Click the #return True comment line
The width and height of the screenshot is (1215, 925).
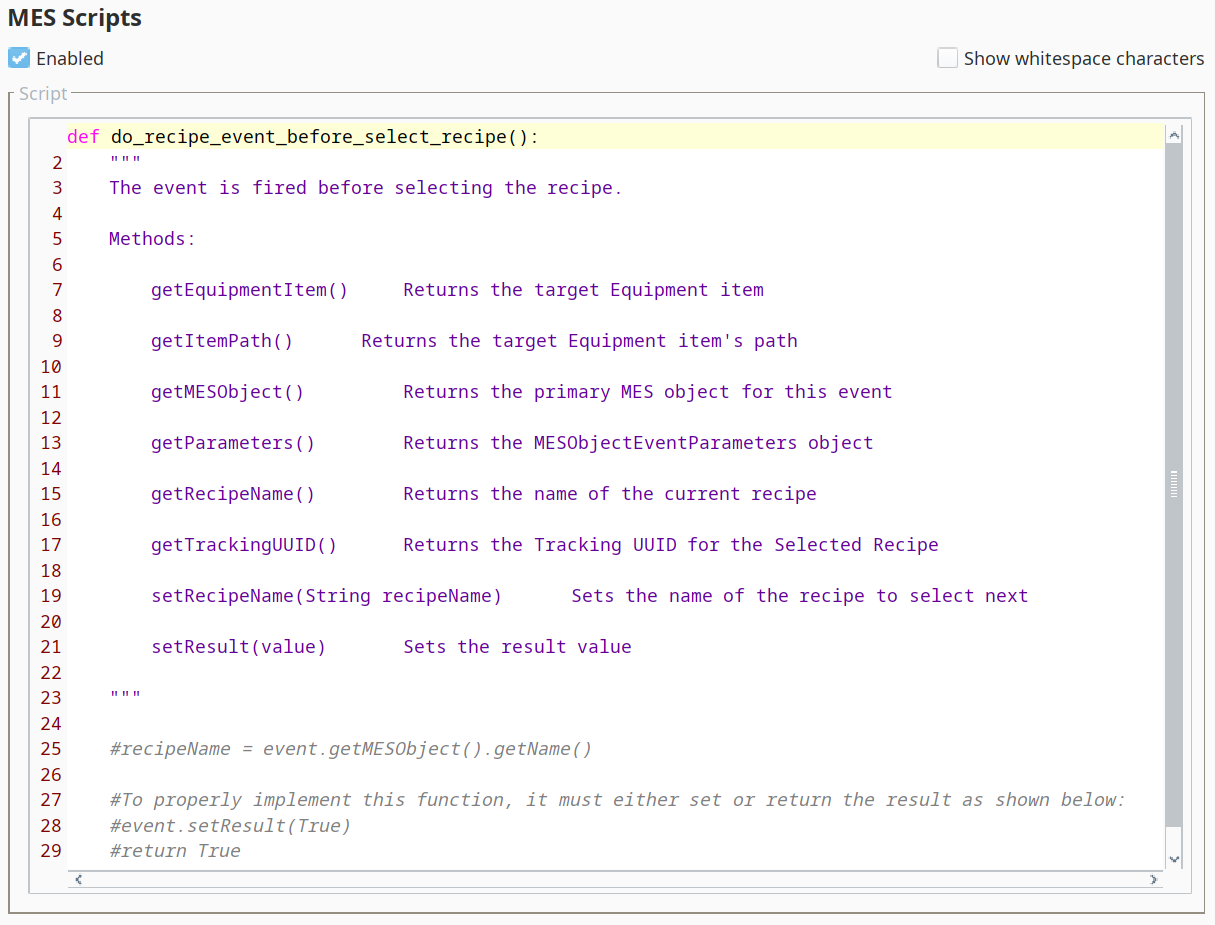(175, 851)
